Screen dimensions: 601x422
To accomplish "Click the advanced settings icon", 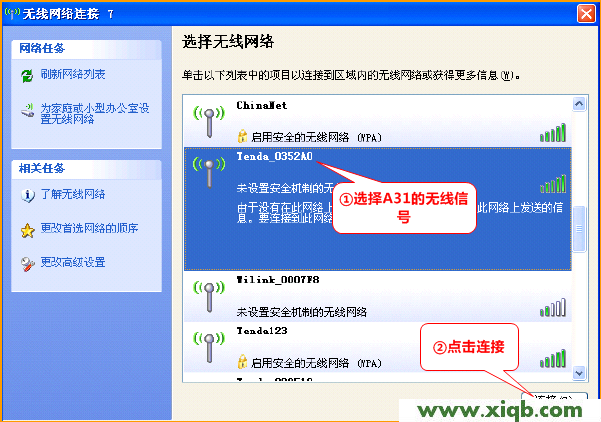I will pyautogui.click(x=28, y=264).
